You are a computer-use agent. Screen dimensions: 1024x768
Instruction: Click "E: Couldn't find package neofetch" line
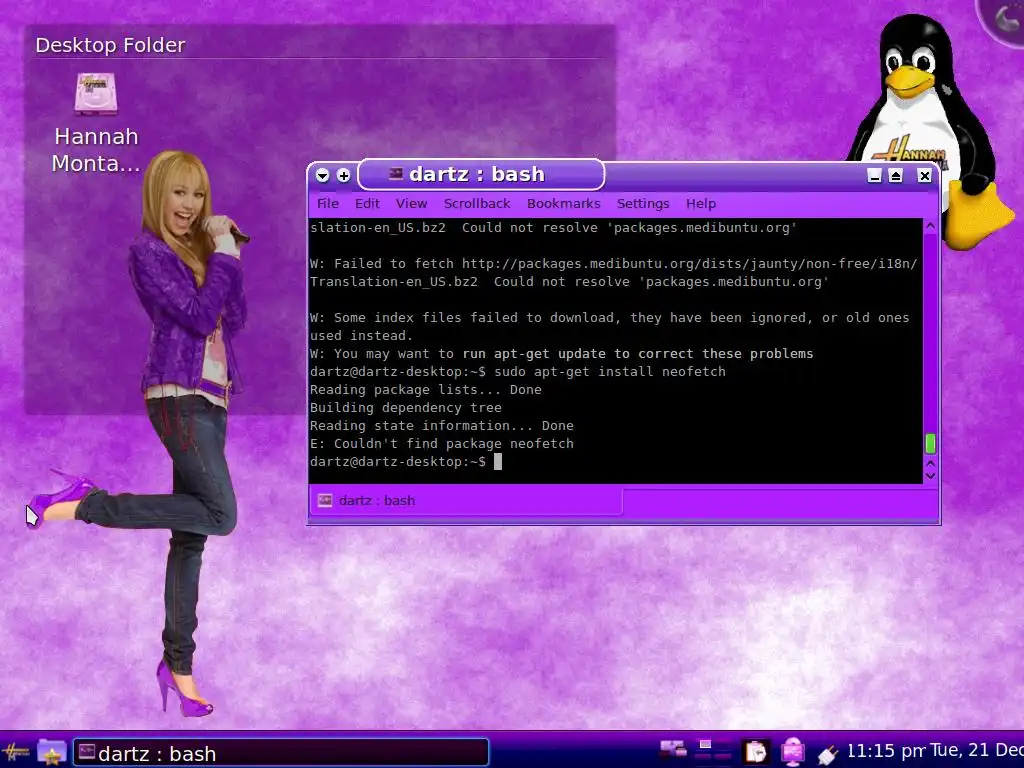[441, 443]
